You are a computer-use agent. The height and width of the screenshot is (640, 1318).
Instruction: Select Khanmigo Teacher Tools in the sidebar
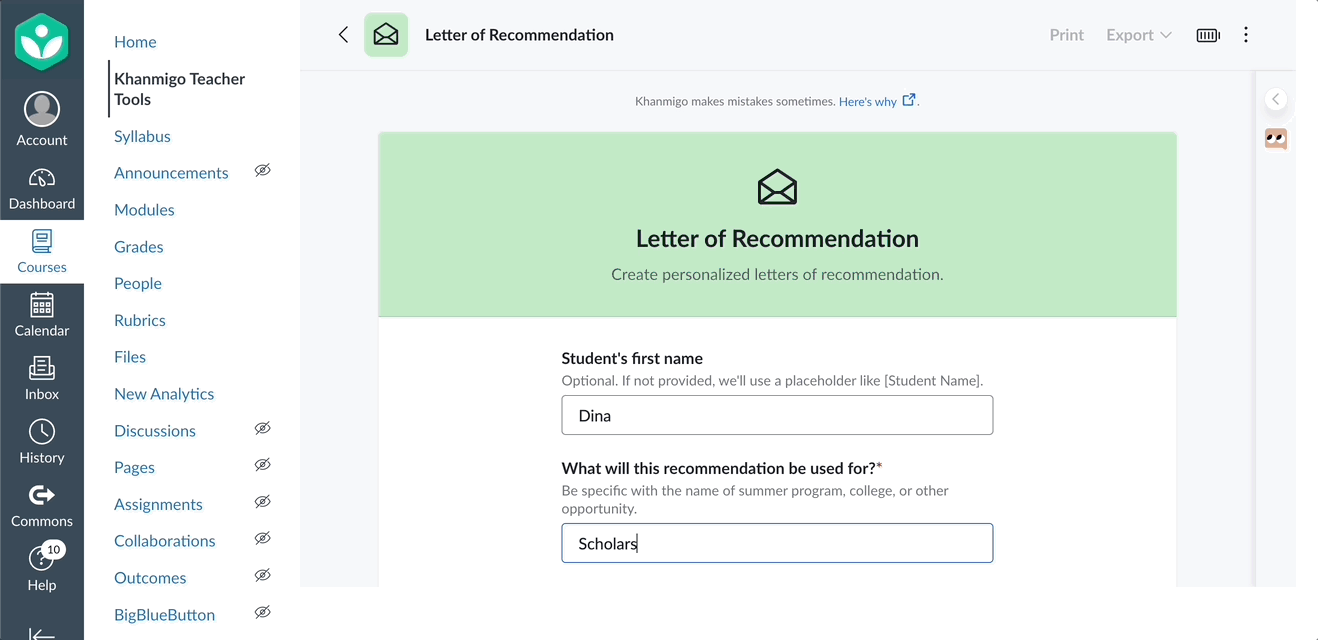point(179,88)
